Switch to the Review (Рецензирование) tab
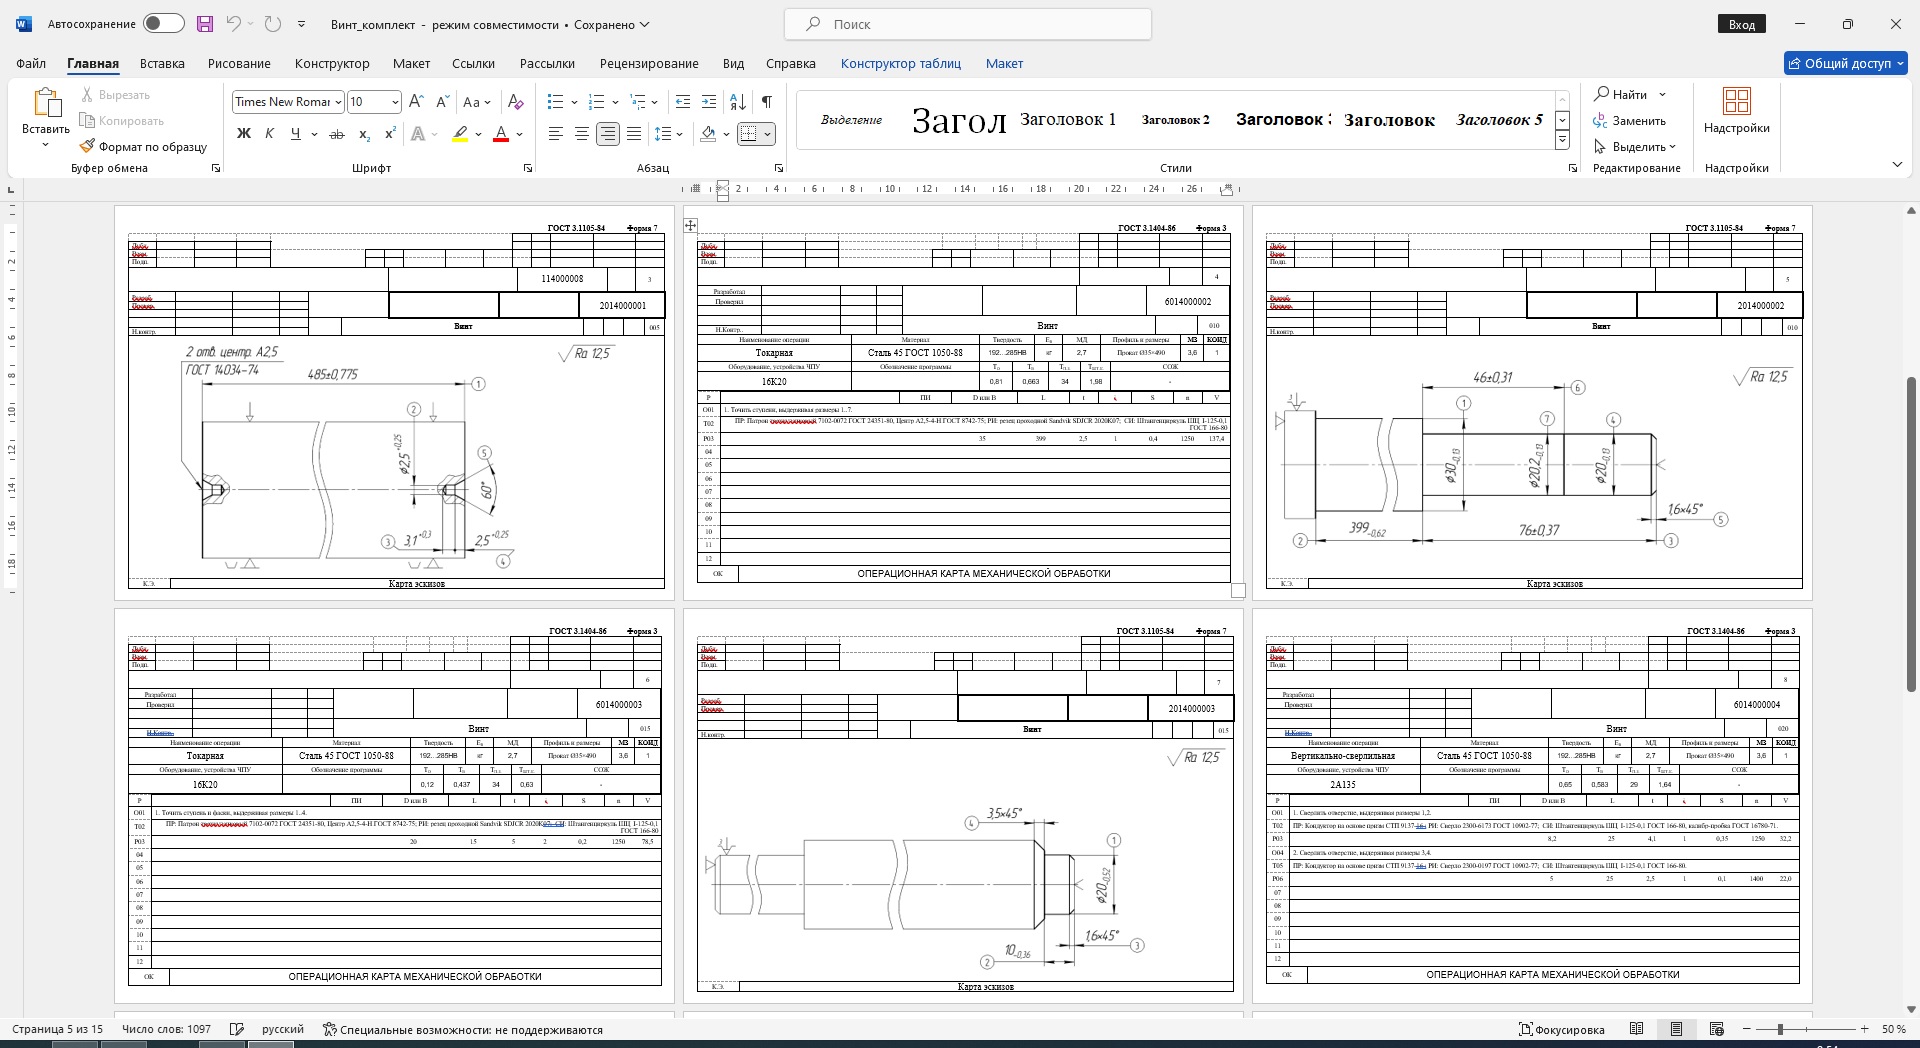Screen dimensions: 1920x1048 point(648,63)
